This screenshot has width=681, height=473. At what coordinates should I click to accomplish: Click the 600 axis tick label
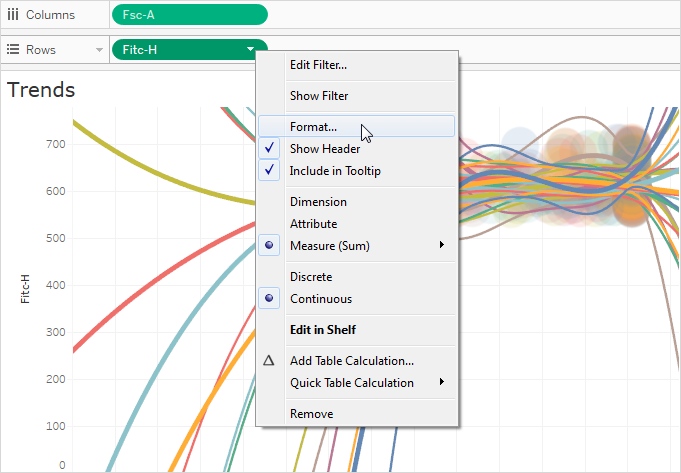point(56,191)
